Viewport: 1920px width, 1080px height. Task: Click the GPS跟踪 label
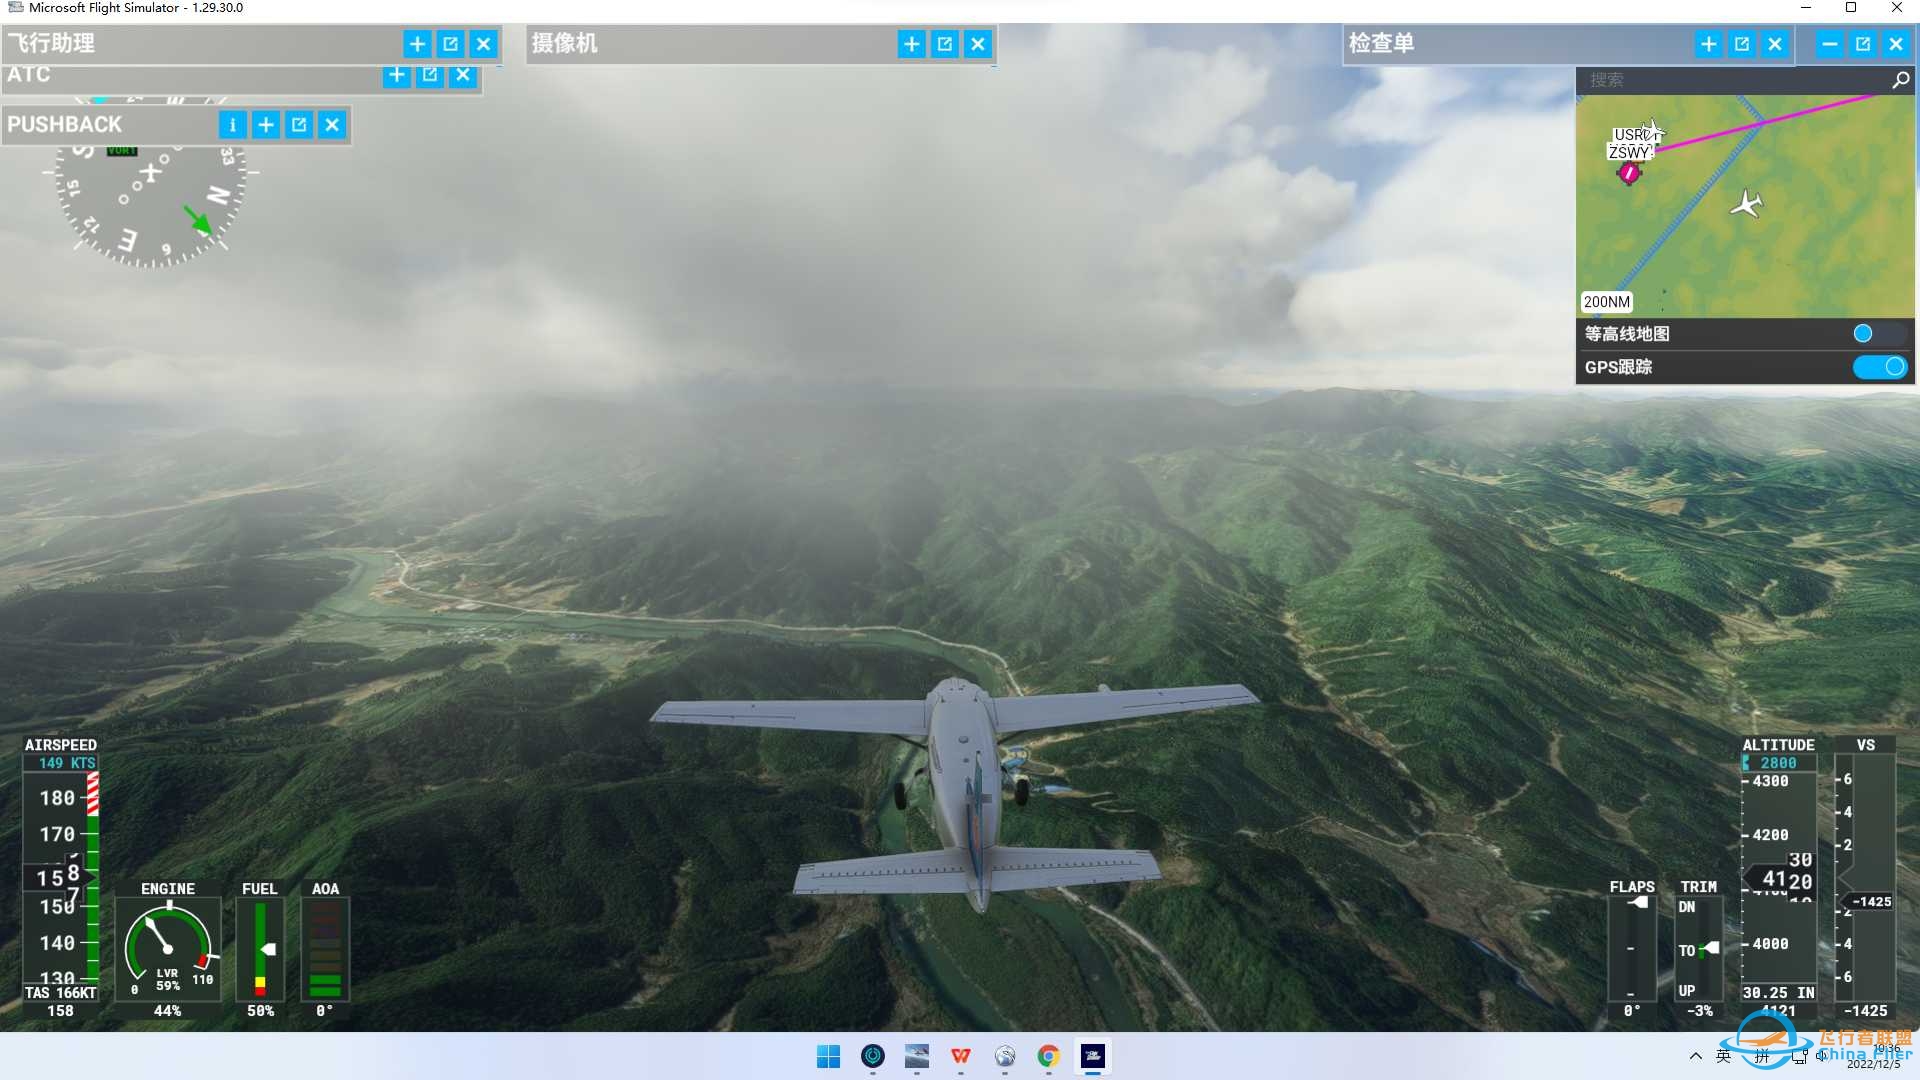[x=1618, y=367]
